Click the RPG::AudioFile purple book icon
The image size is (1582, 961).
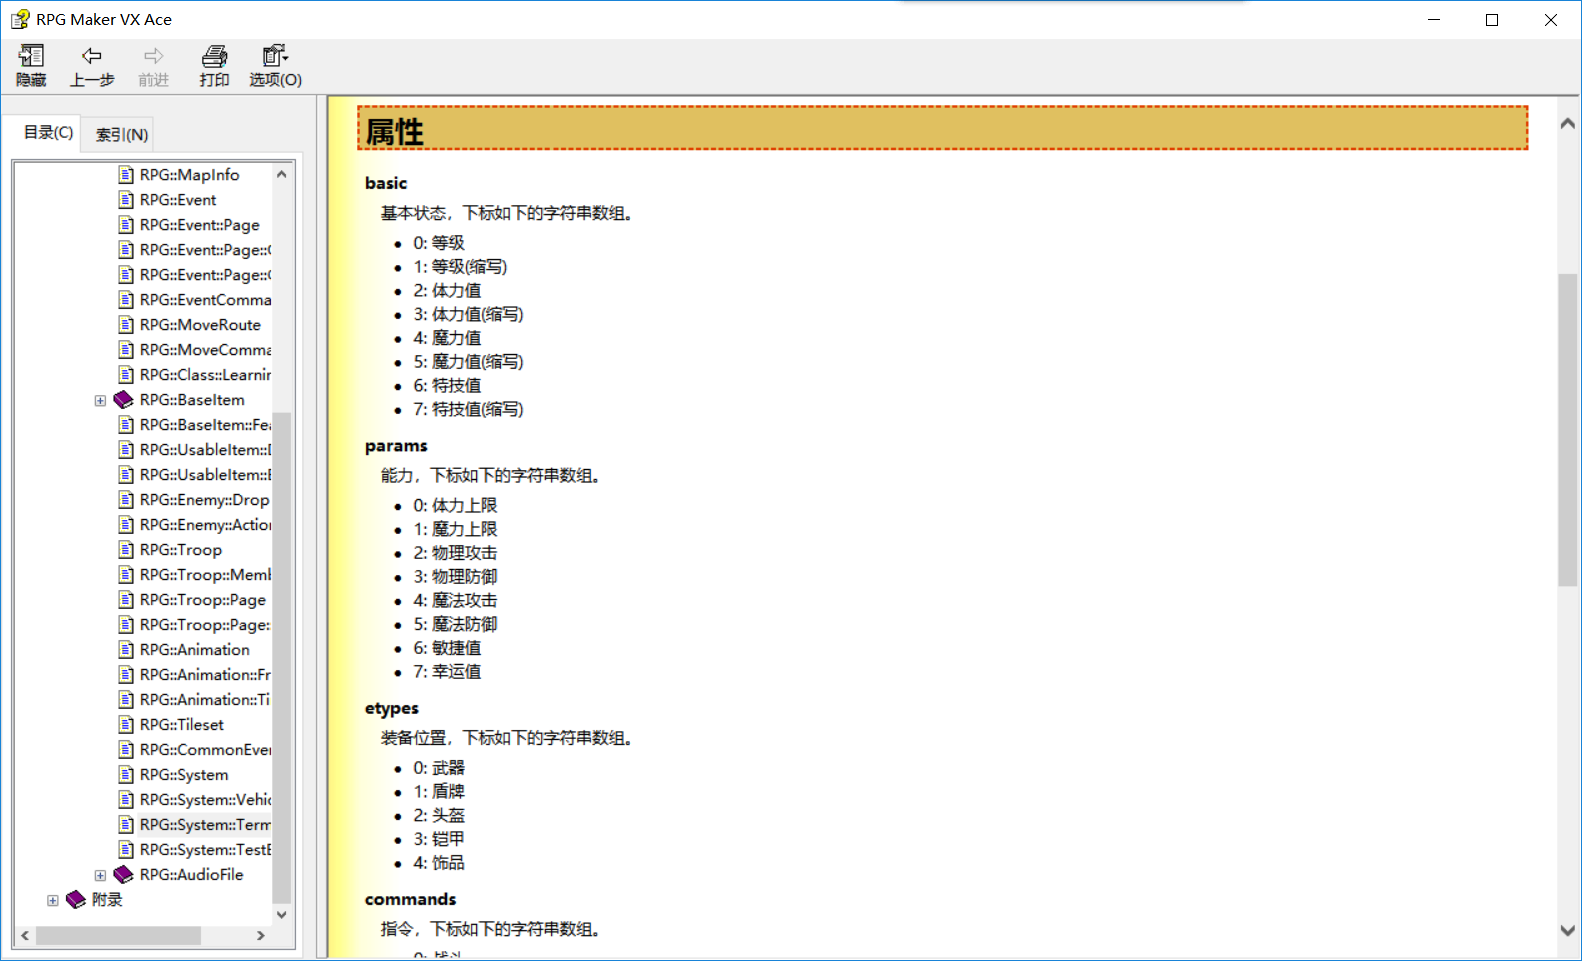pos(124,875)
